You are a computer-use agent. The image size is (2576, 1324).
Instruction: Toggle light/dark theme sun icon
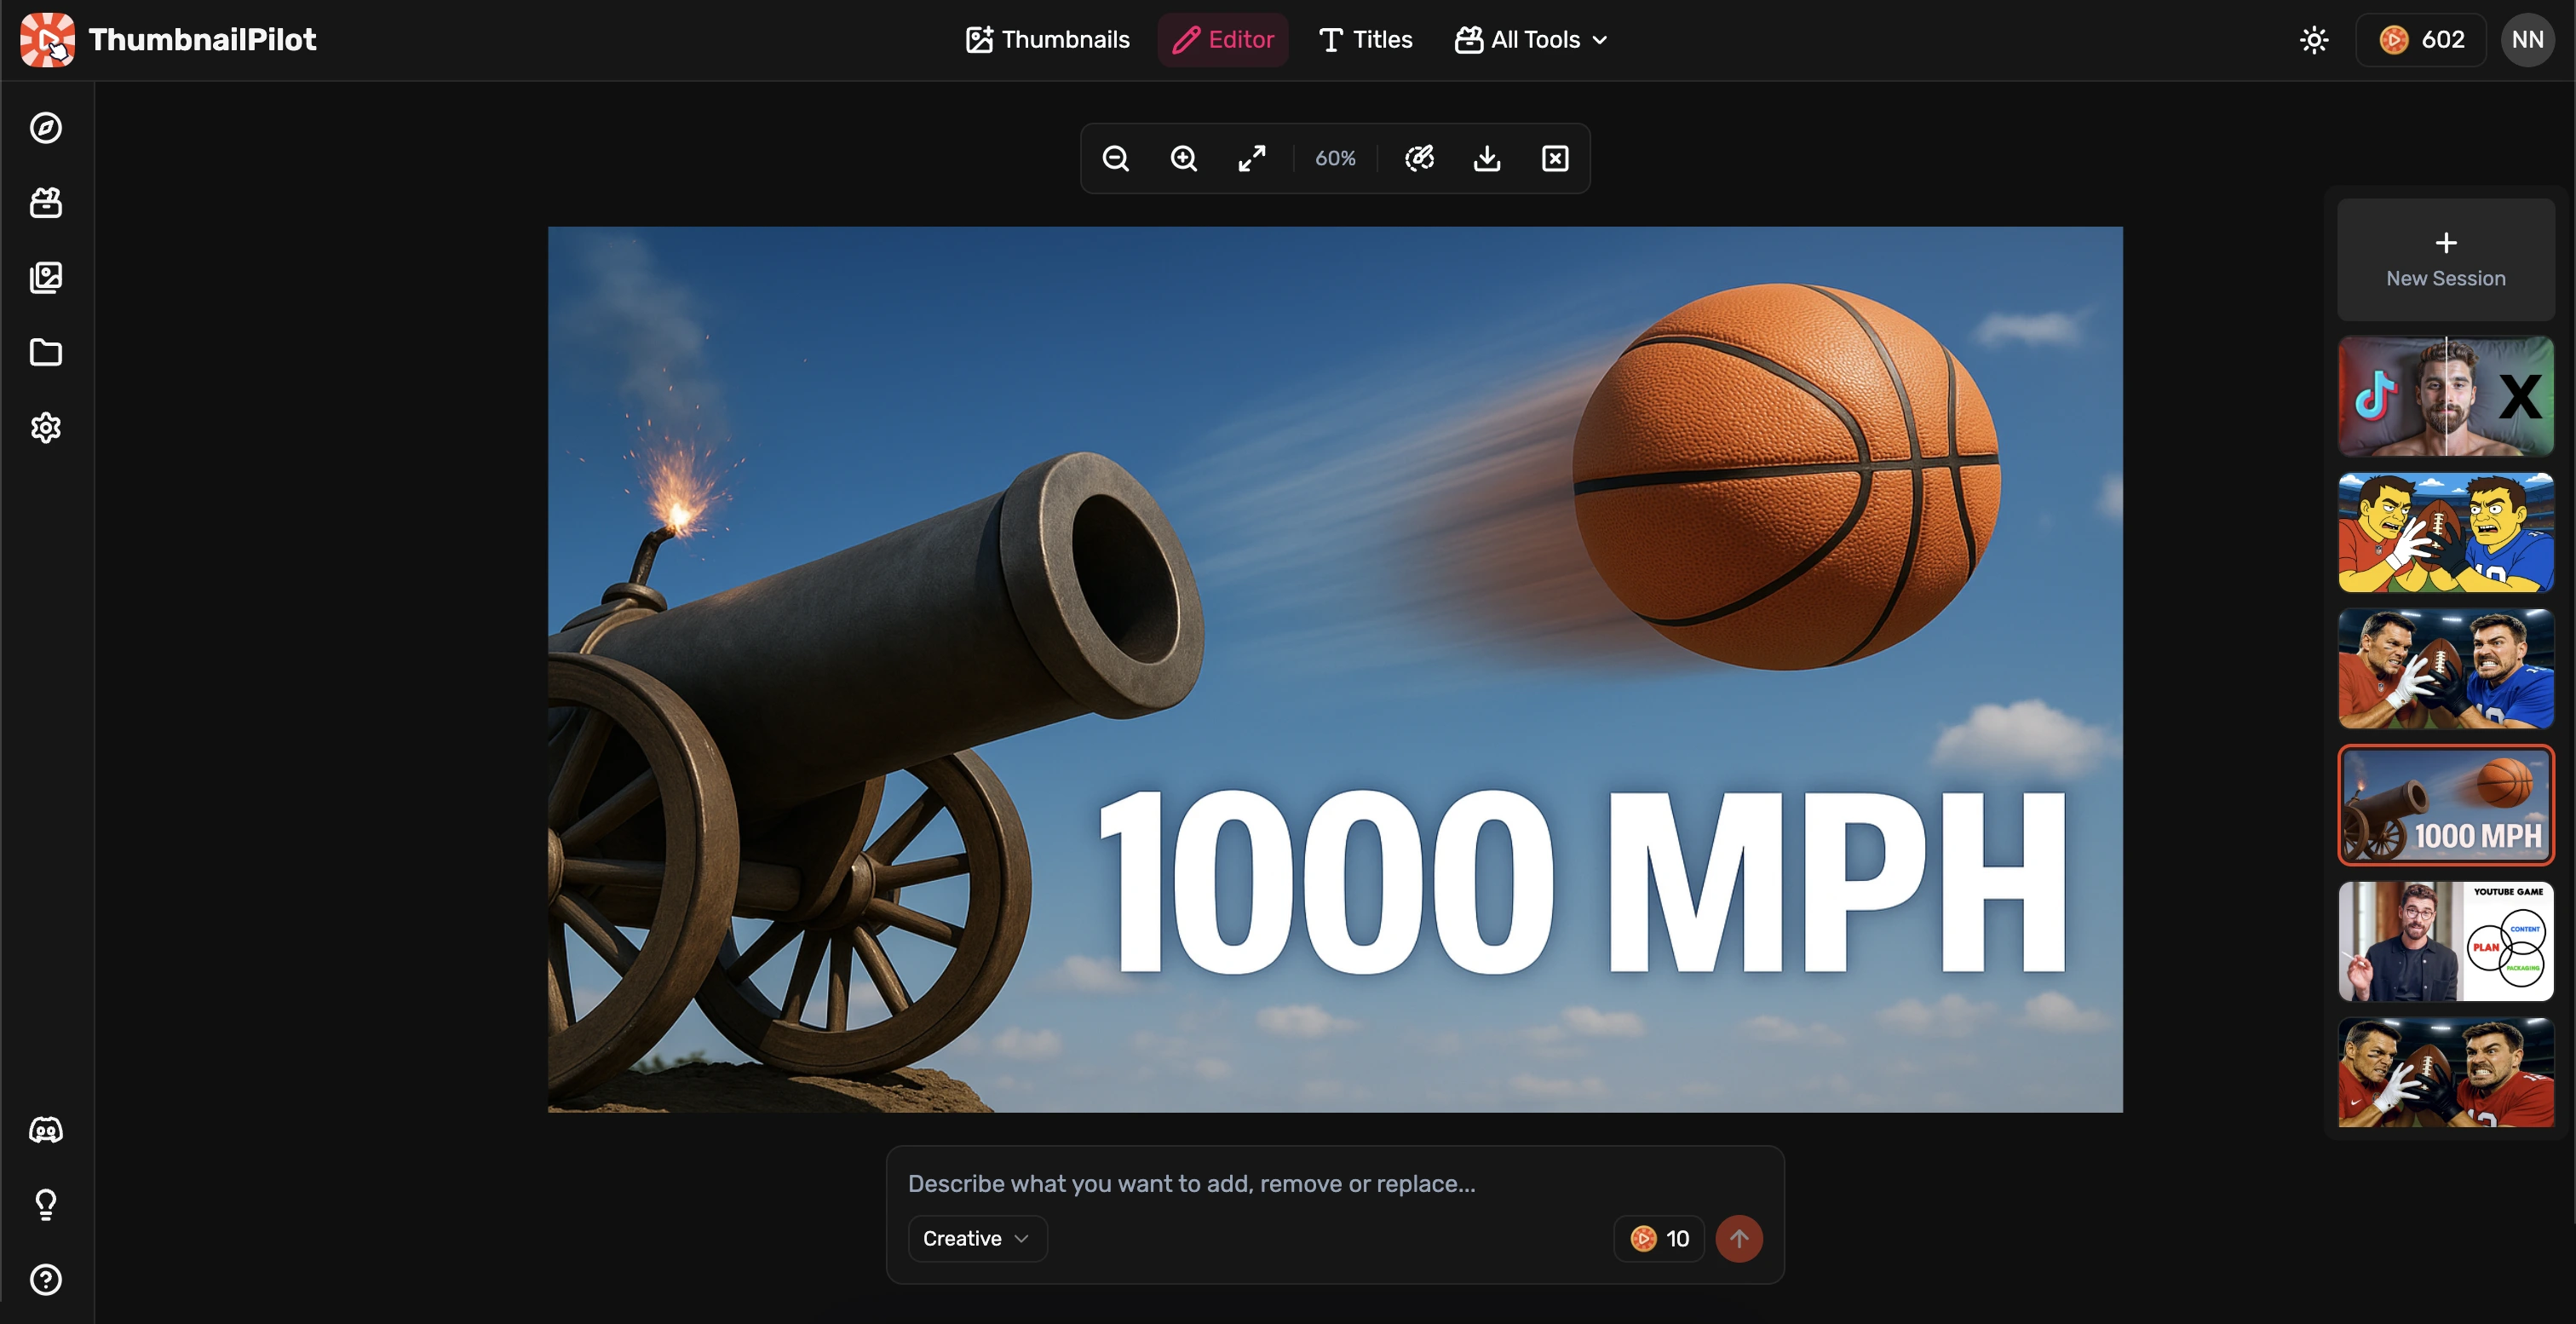(2314, 40)
